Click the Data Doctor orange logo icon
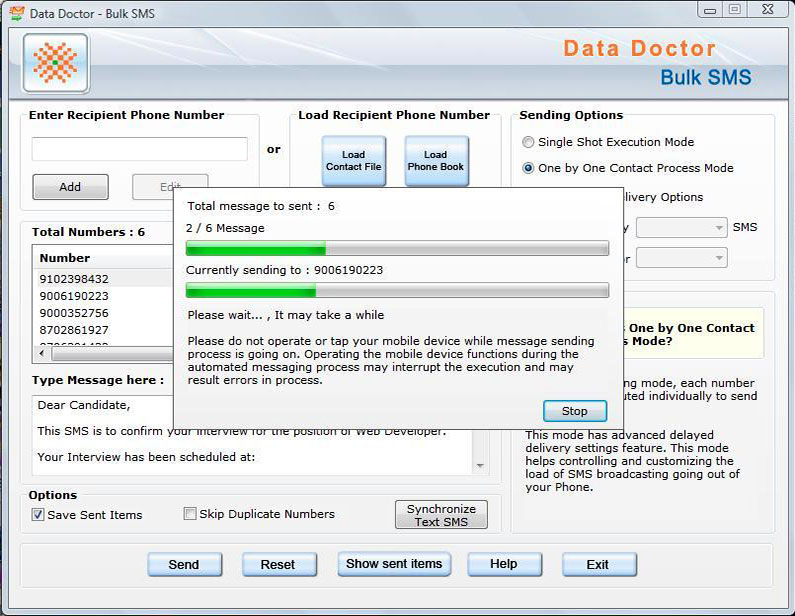The image size is (795, 616). (x=55, y=63)
